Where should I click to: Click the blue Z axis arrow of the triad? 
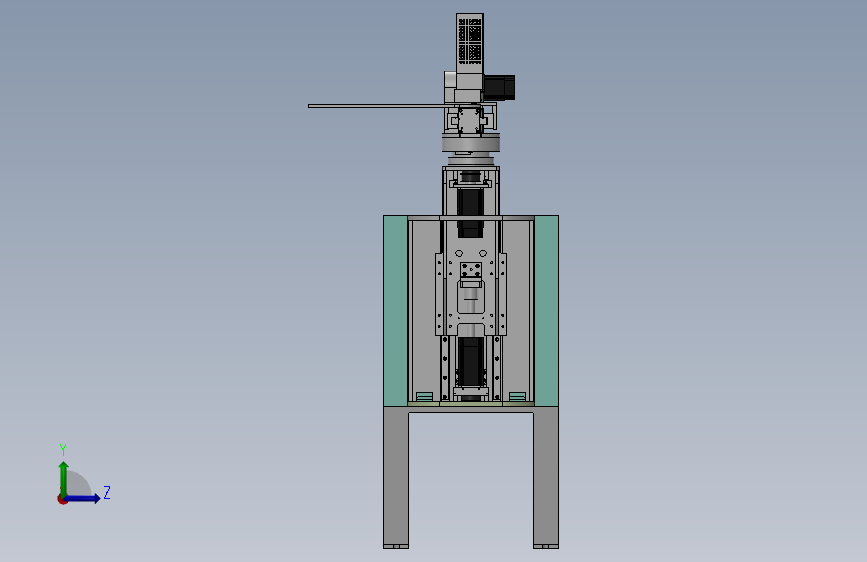pos(83,498)
